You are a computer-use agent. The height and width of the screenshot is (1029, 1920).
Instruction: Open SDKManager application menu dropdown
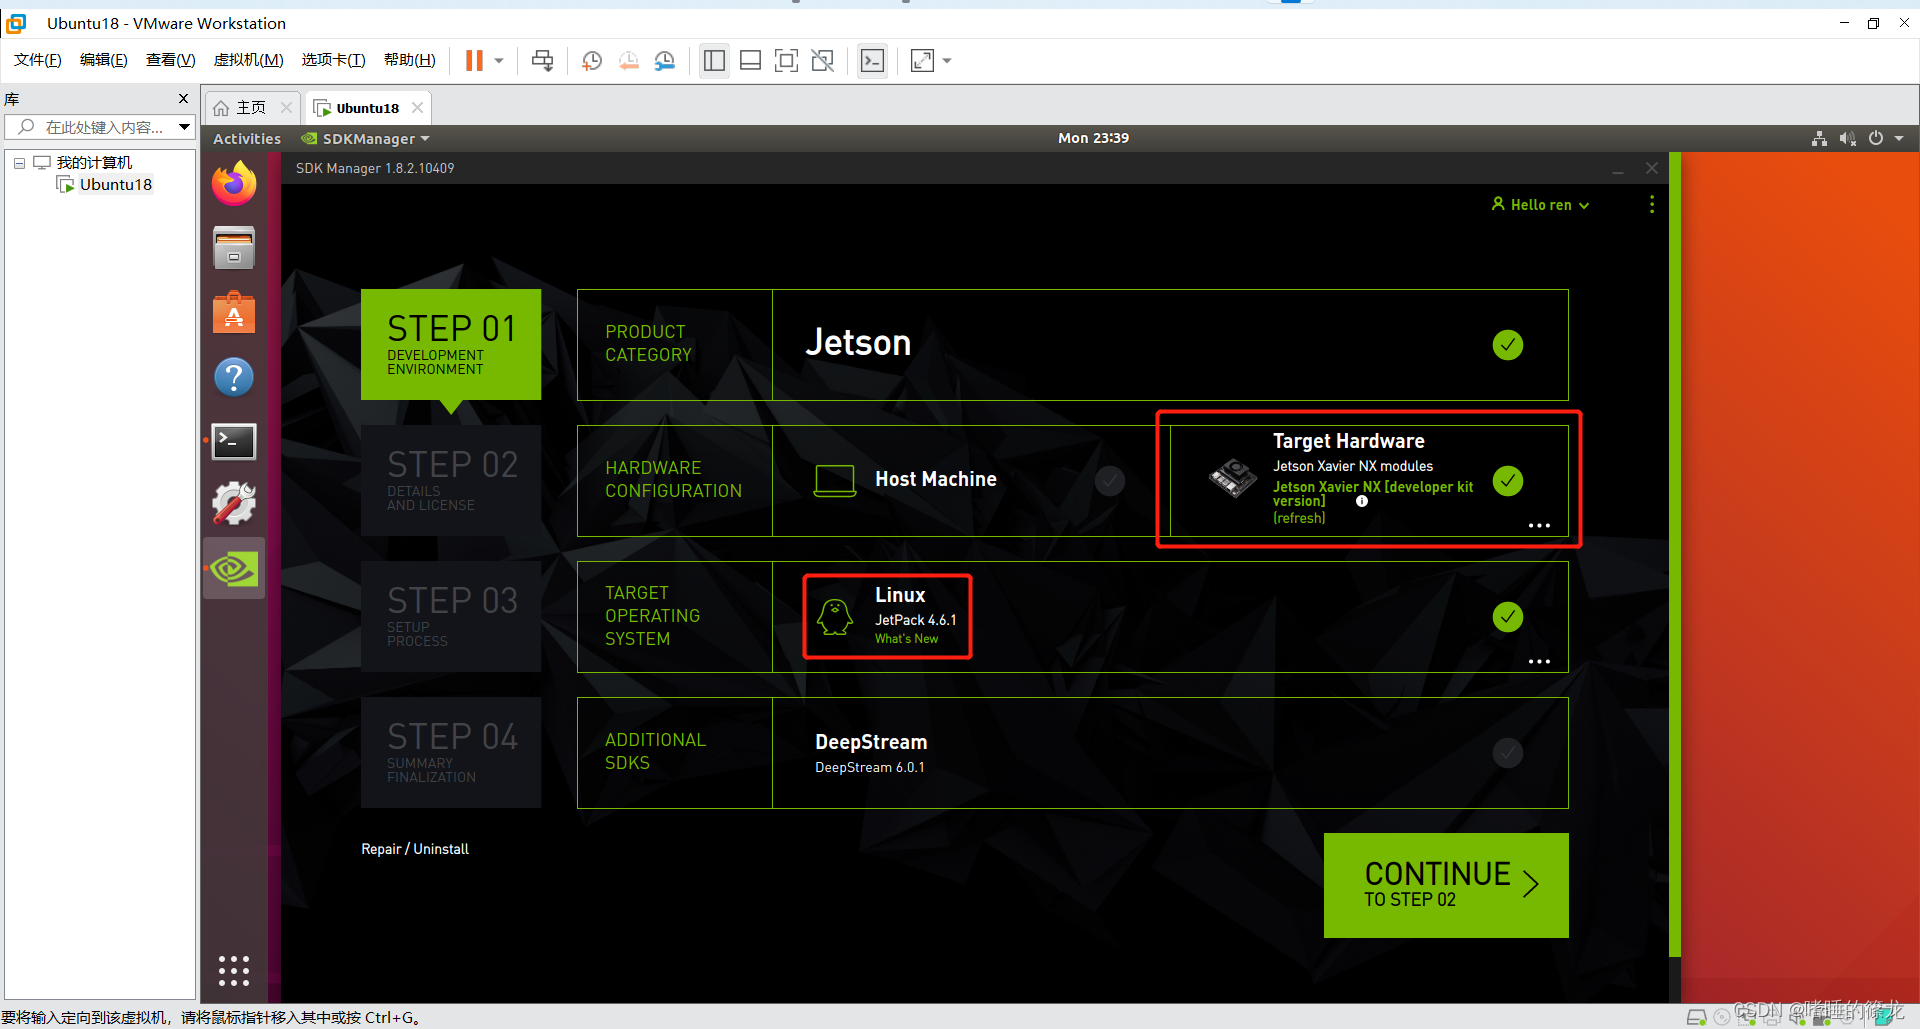367,139
